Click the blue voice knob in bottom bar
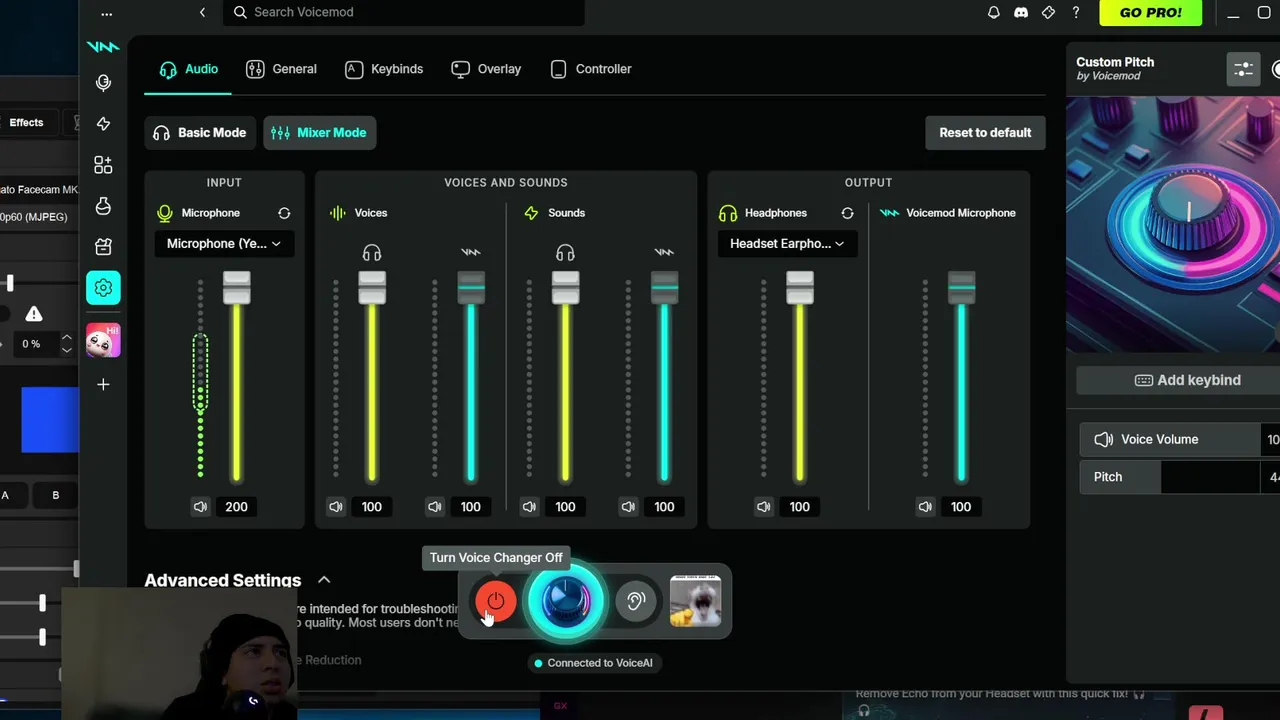 566,601
